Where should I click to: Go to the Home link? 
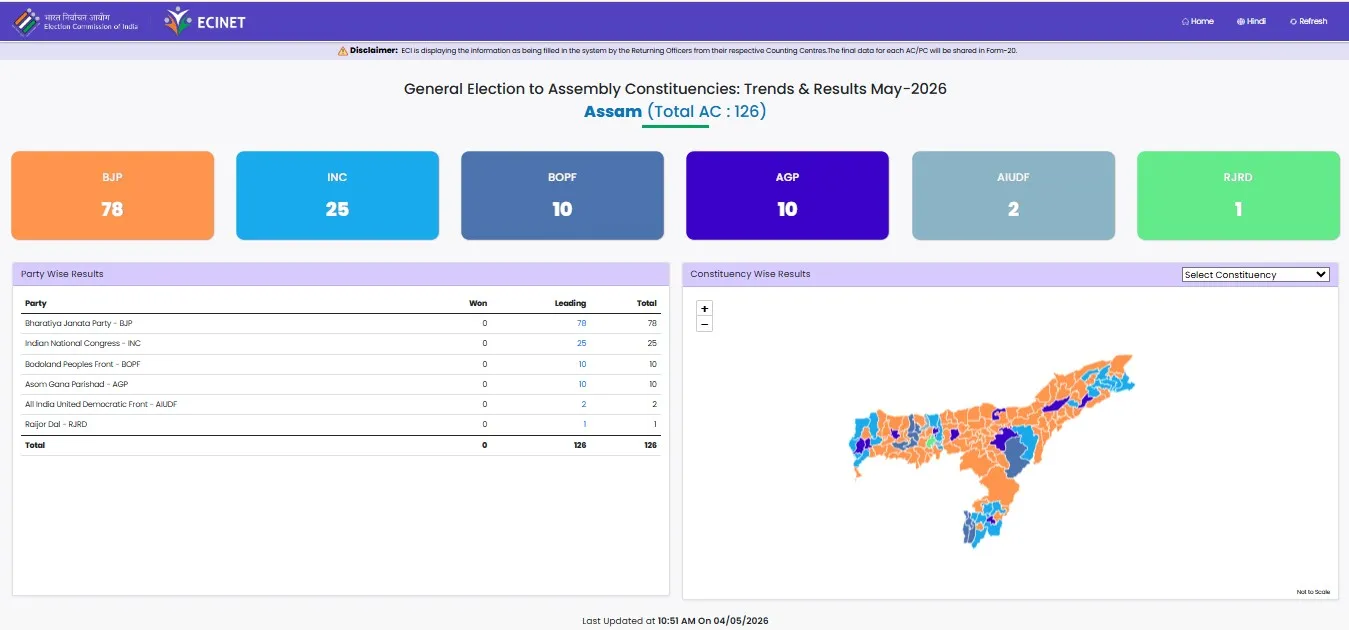tap(1197, 21)
